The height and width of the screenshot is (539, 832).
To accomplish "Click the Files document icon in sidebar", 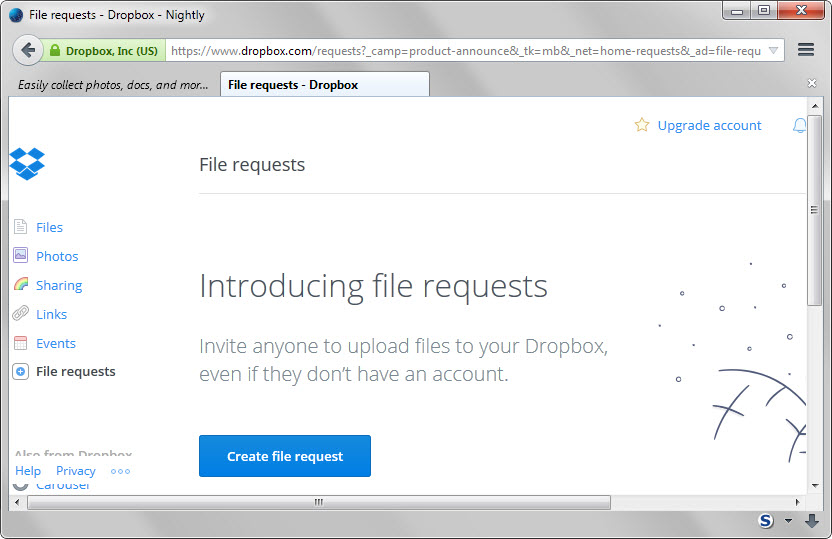I will (x=20, y=227).
